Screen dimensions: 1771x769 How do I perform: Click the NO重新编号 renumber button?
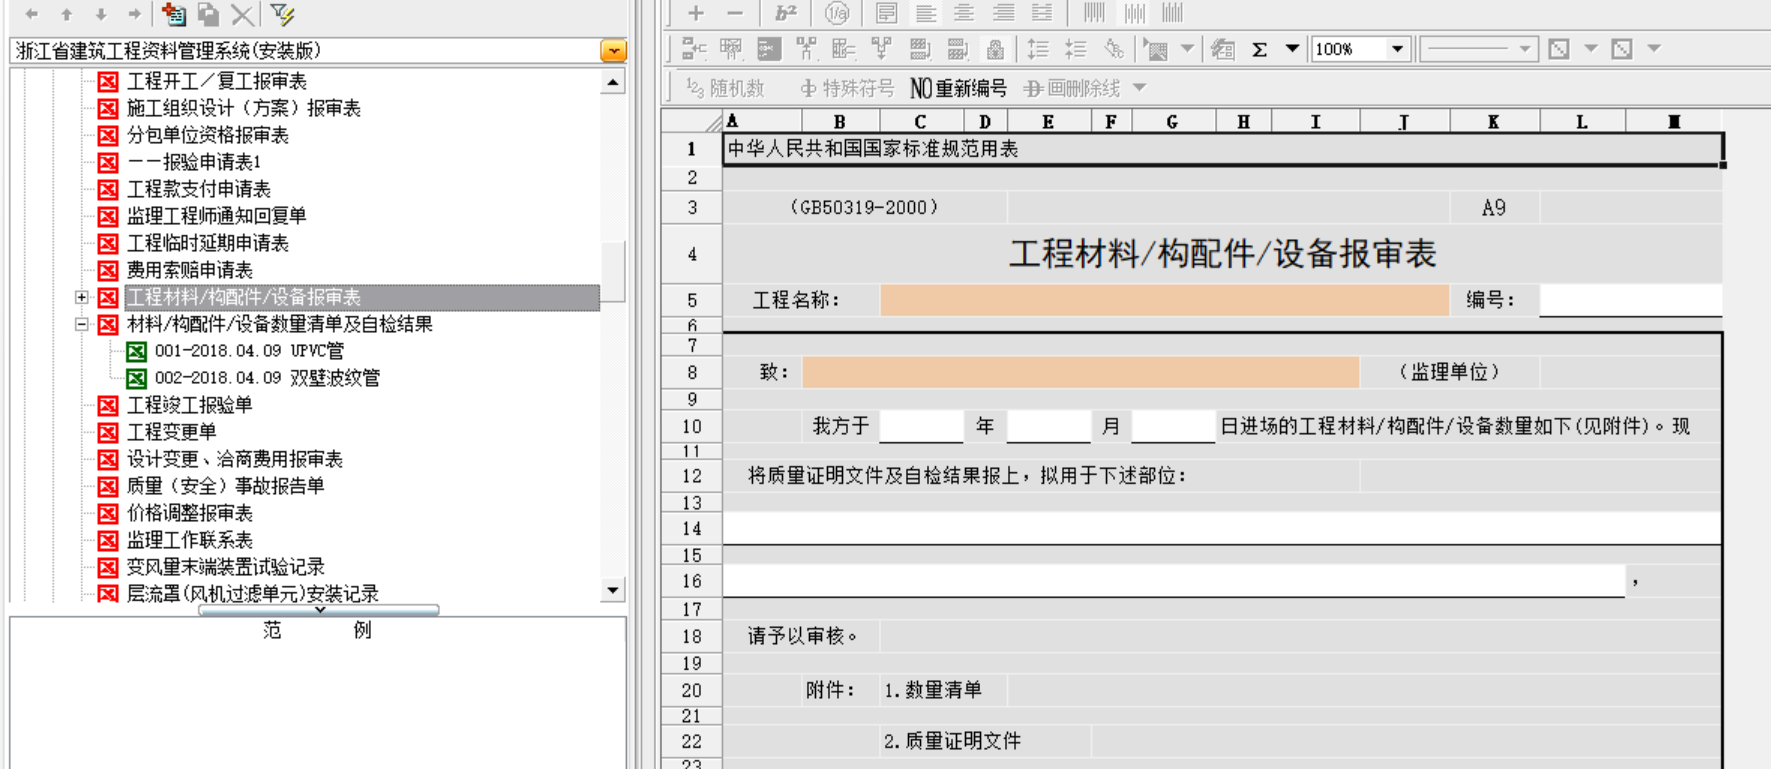tap(958, 88)
